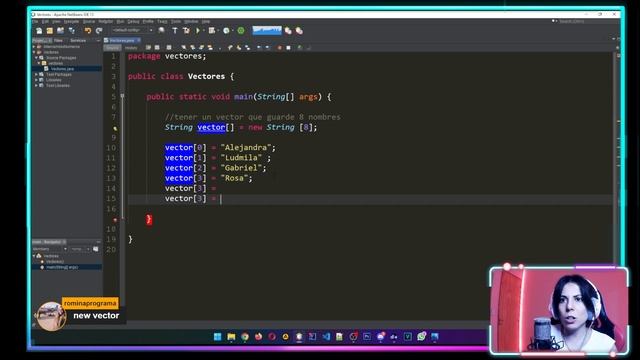
Task: Expand the Libraries node
Action: pyautogui.click(x=37, y=80)
